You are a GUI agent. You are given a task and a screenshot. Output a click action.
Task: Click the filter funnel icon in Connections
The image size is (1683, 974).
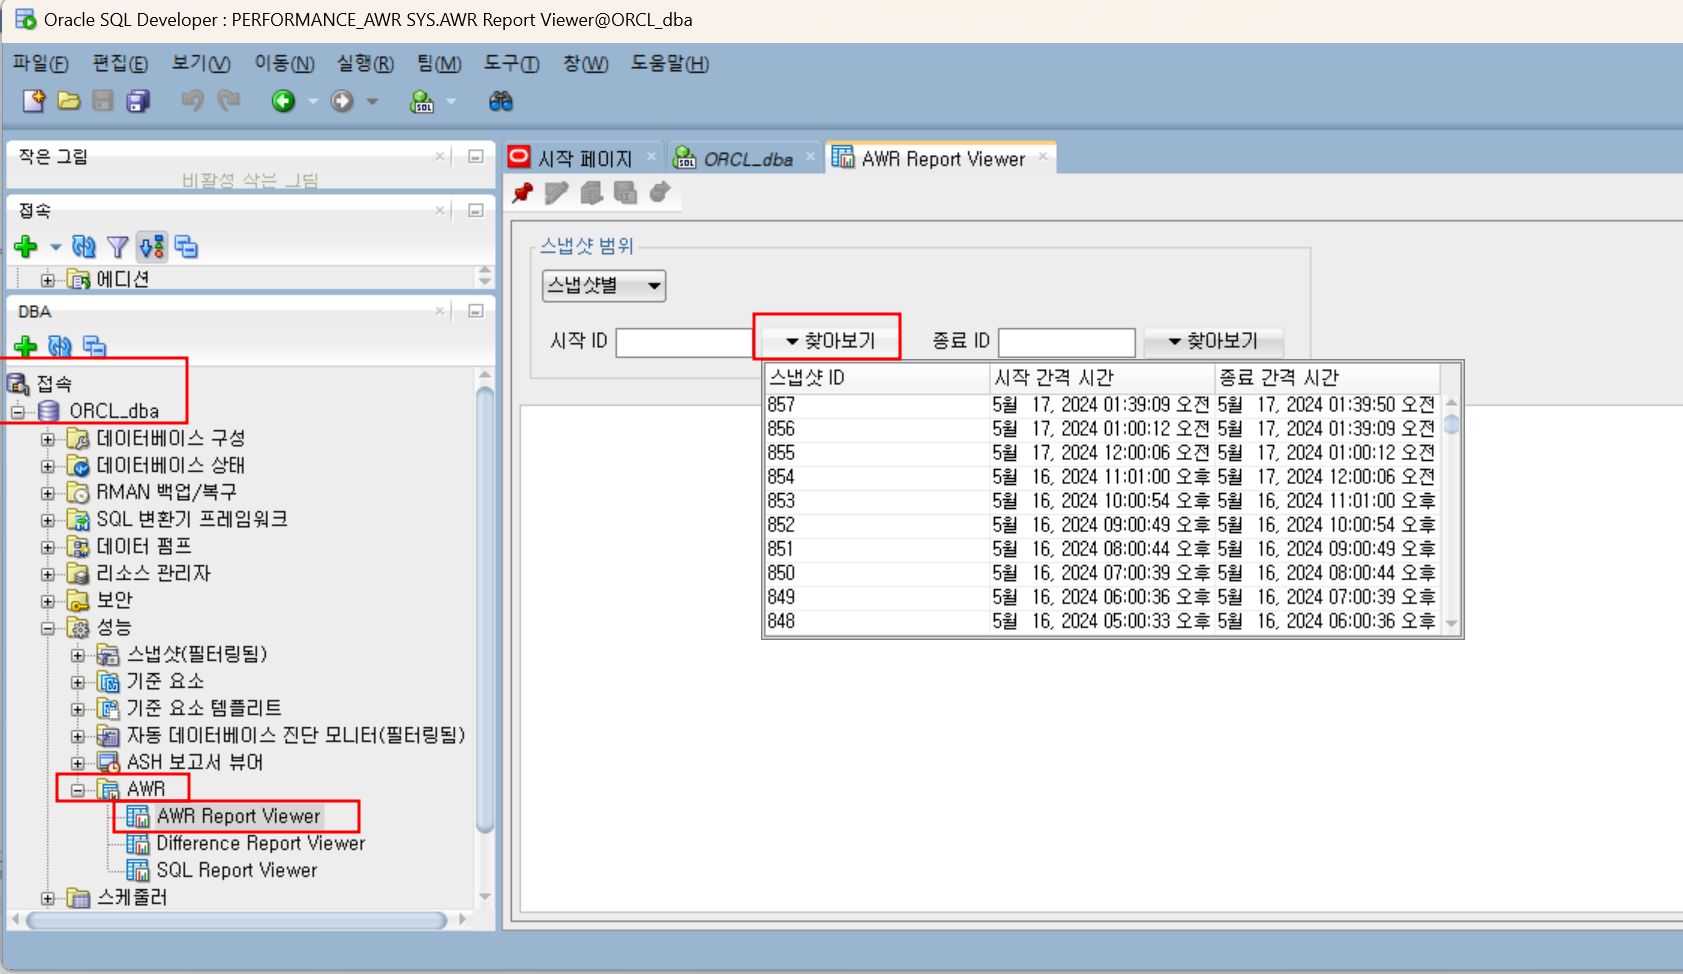117,246
